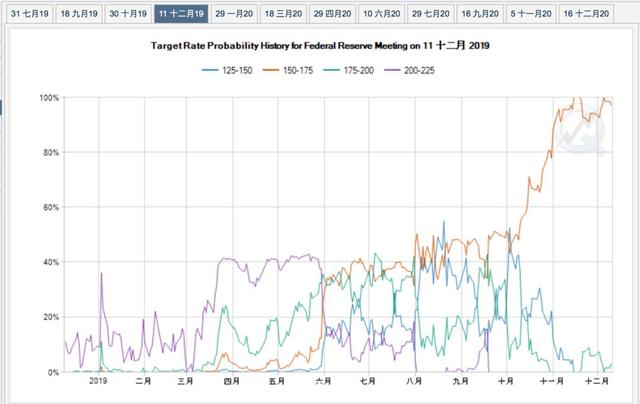Screen dimensions: 640x404
Task: Select the 29 四月20 tab
Action: point(334,14)
